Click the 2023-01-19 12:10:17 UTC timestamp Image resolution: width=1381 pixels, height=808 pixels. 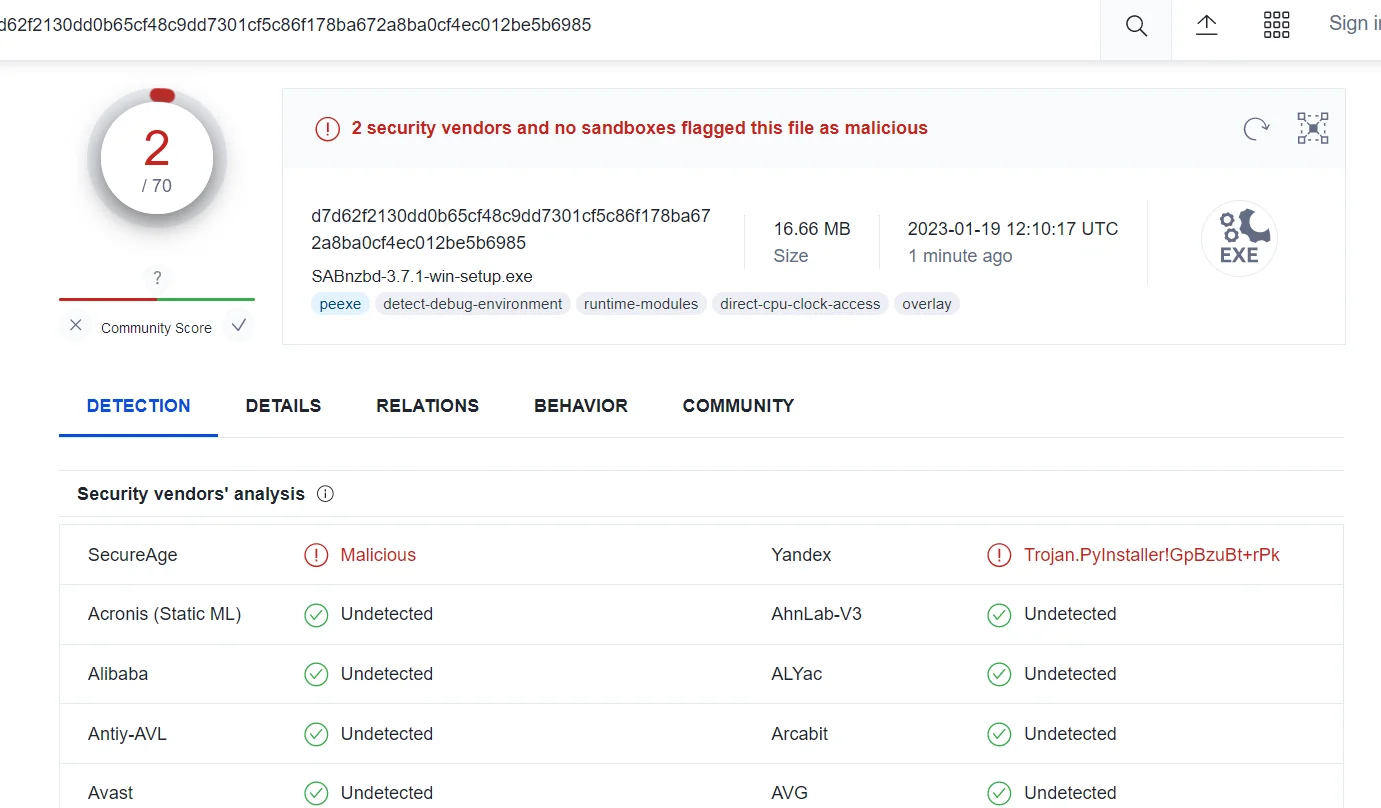pyautogui.click(x=1013, y=229)
